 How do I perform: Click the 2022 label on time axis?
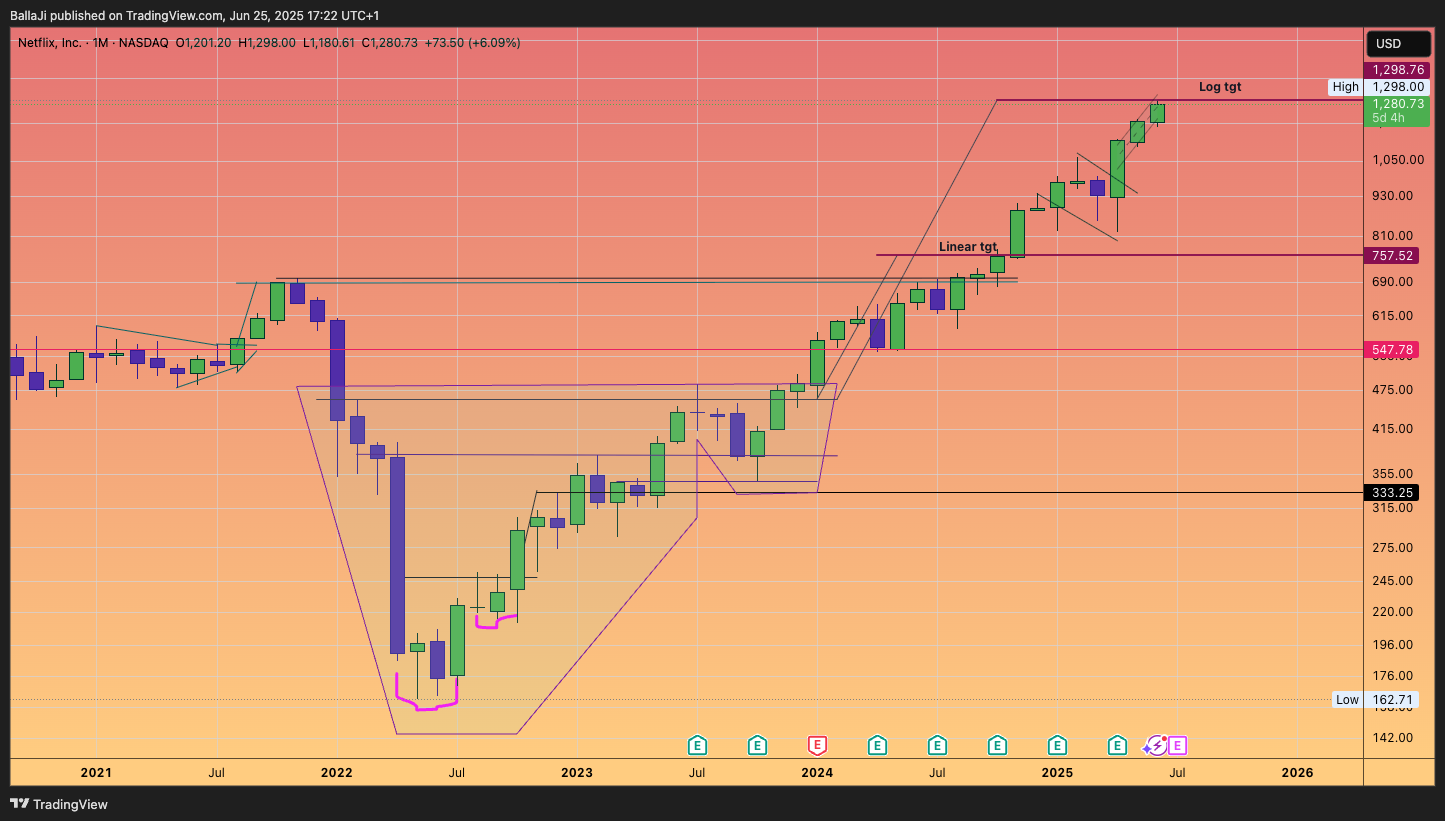[x=336, y=773]
